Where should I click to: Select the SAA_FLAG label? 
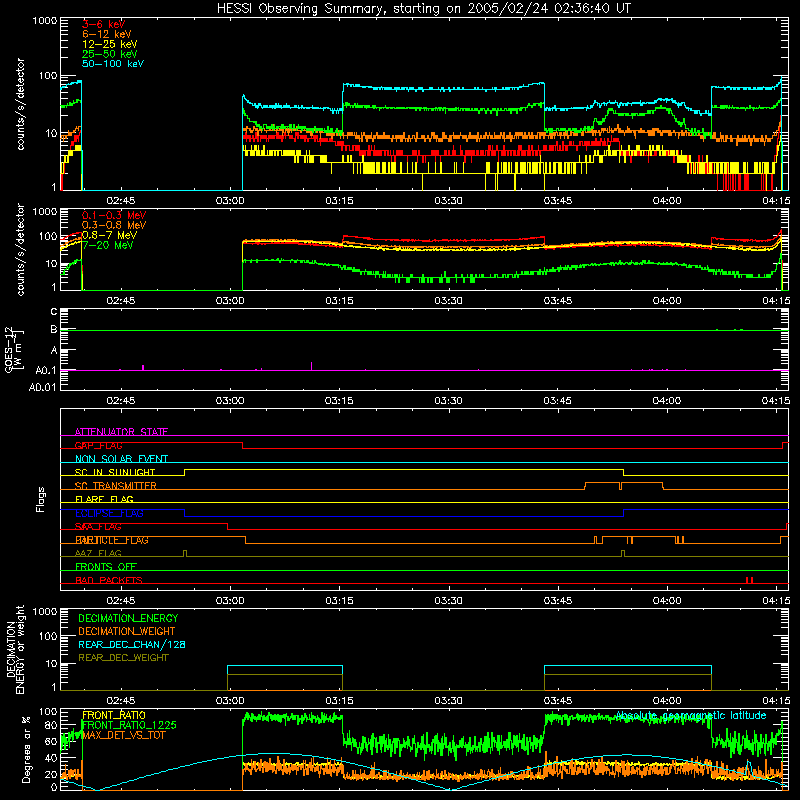(98, 527)
